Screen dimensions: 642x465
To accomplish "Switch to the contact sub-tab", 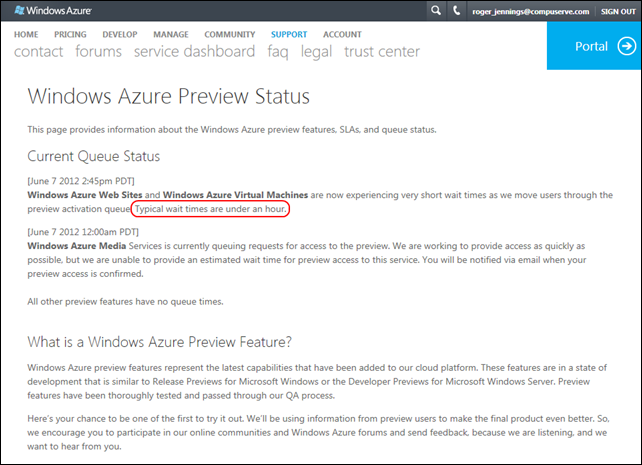I will pos(39,52).
